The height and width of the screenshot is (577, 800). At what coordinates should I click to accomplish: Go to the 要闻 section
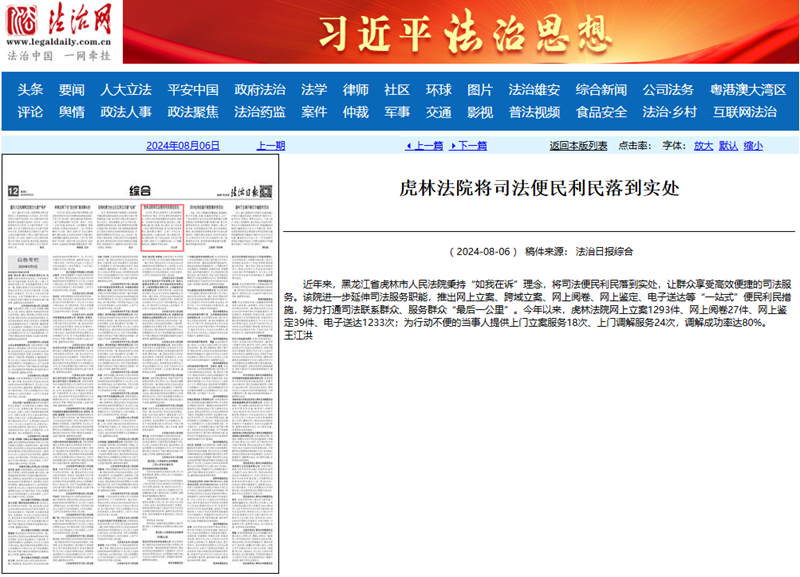click(71, 90)
